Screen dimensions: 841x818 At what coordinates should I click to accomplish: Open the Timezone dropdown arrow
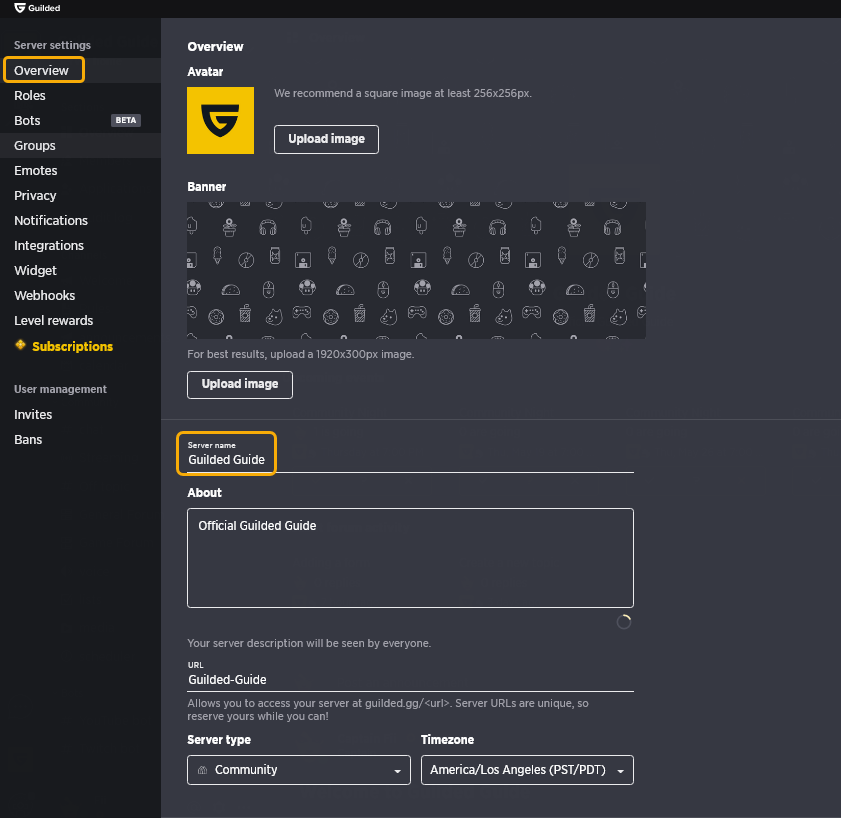coord(621,771)
